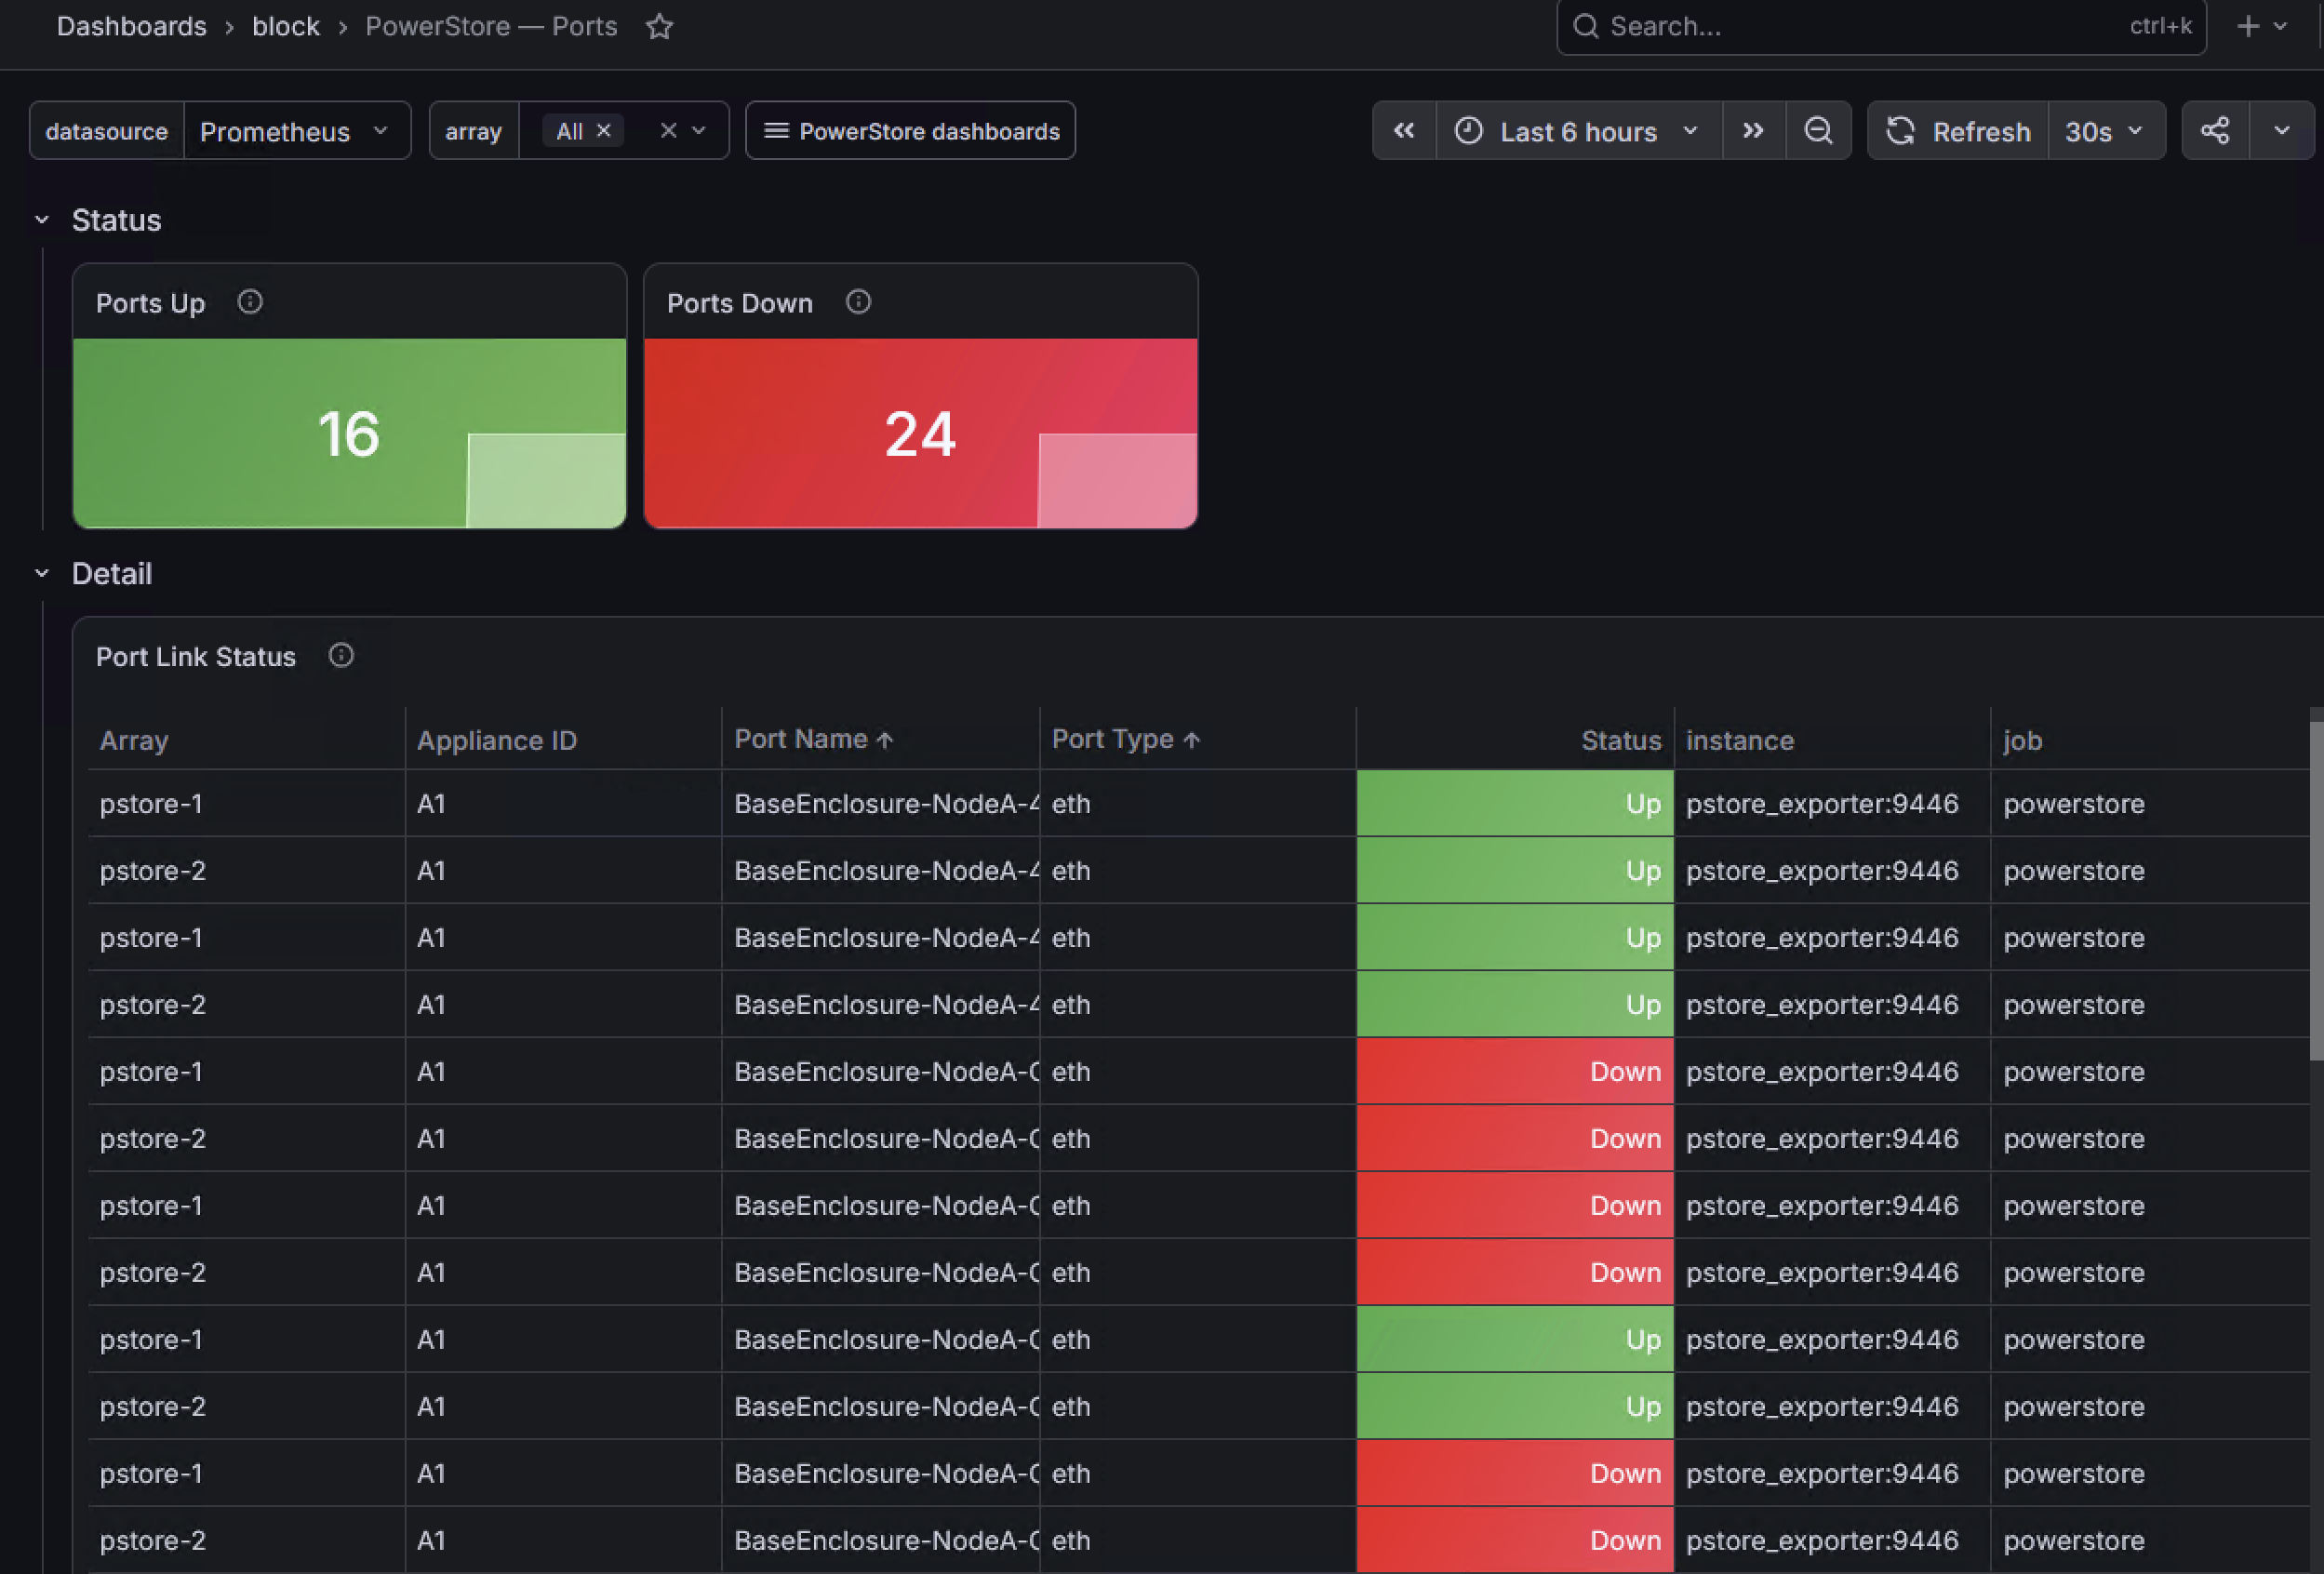
Task: Collapse the Status row
Action: (x=42, y=220)
